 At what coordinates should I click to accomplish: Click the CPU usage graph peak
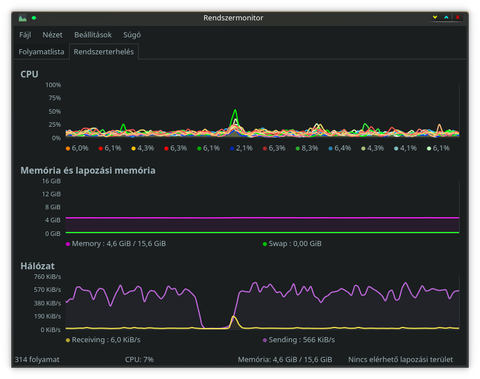(235, 110)
